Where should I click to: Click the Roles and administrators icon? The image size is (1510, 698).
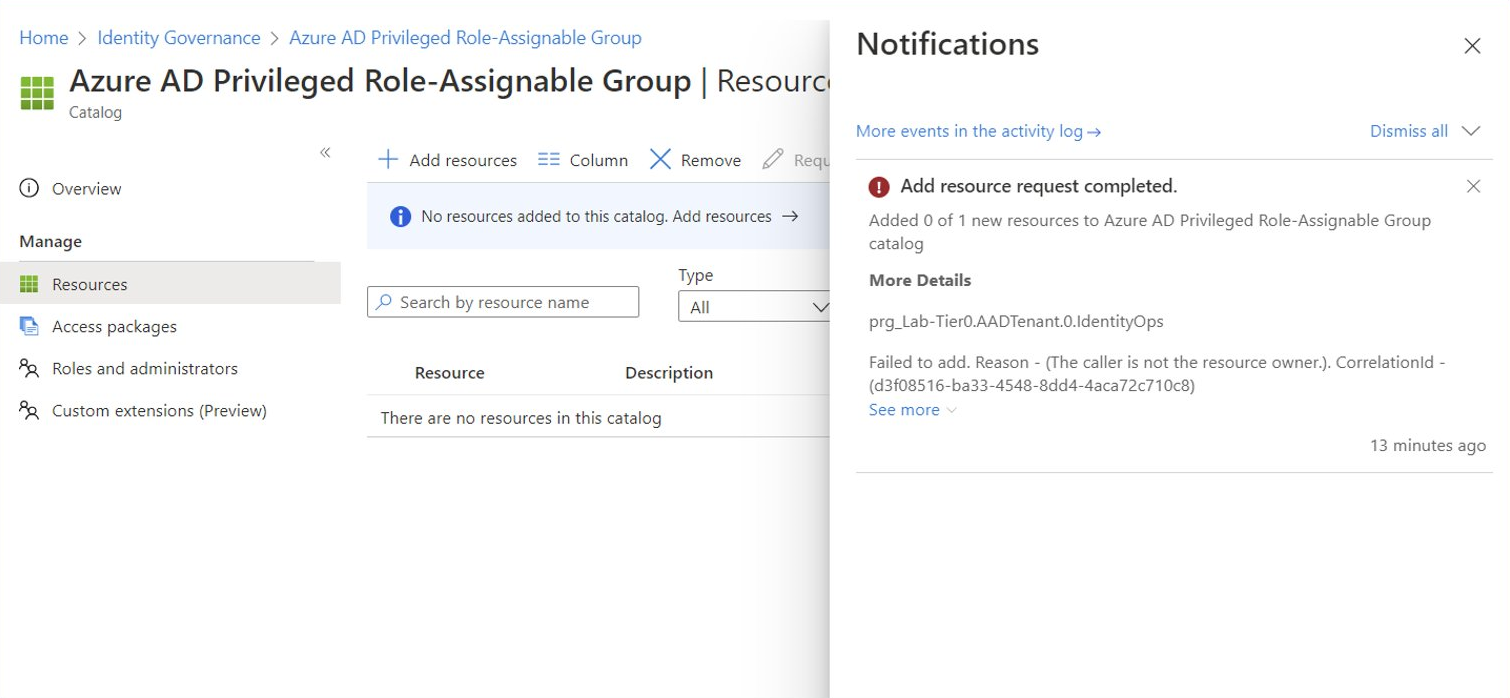pyautogui.click(x=29, y=368)
